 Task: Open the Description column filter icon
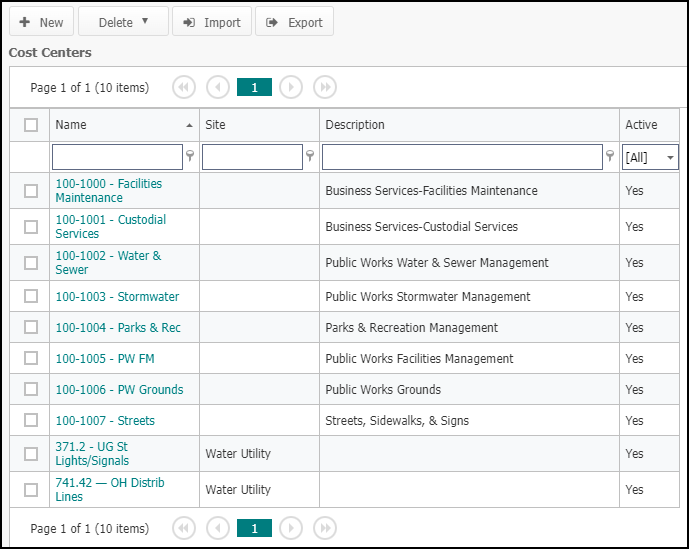pos(610,156)
